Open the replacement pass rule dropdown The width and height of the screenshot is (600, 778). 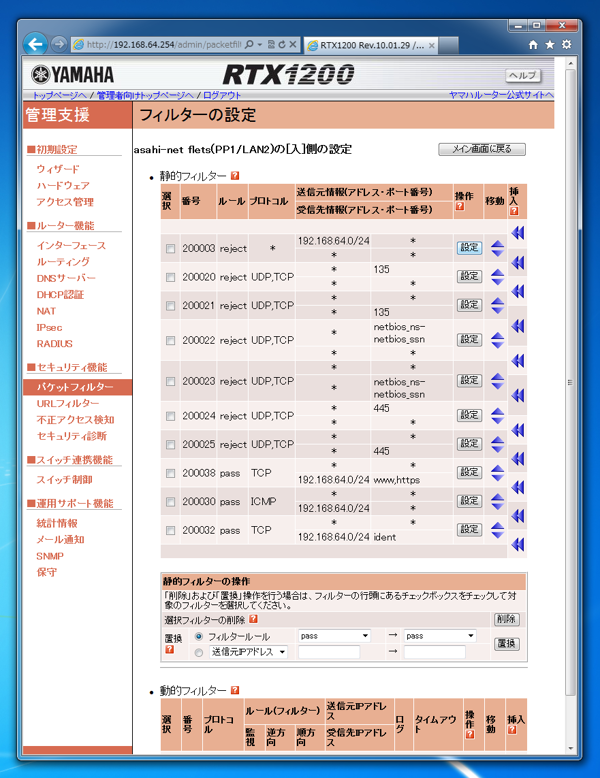click(x=440, y=636)
